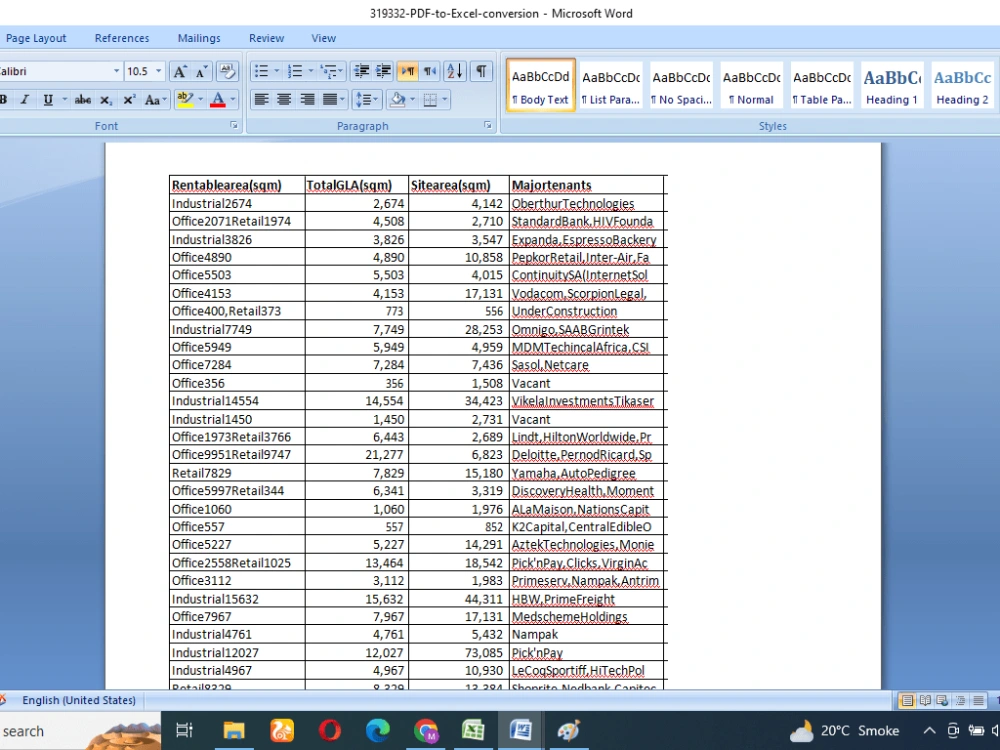Click the Grow Font icon

(x=180, y=71)
